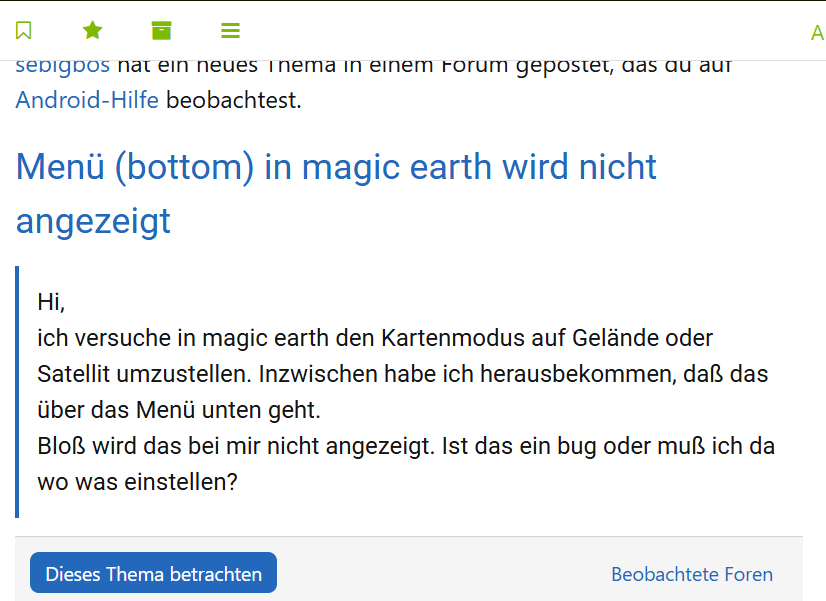Click the 'Dieses Thema betrachten' button

click(153, 573)
